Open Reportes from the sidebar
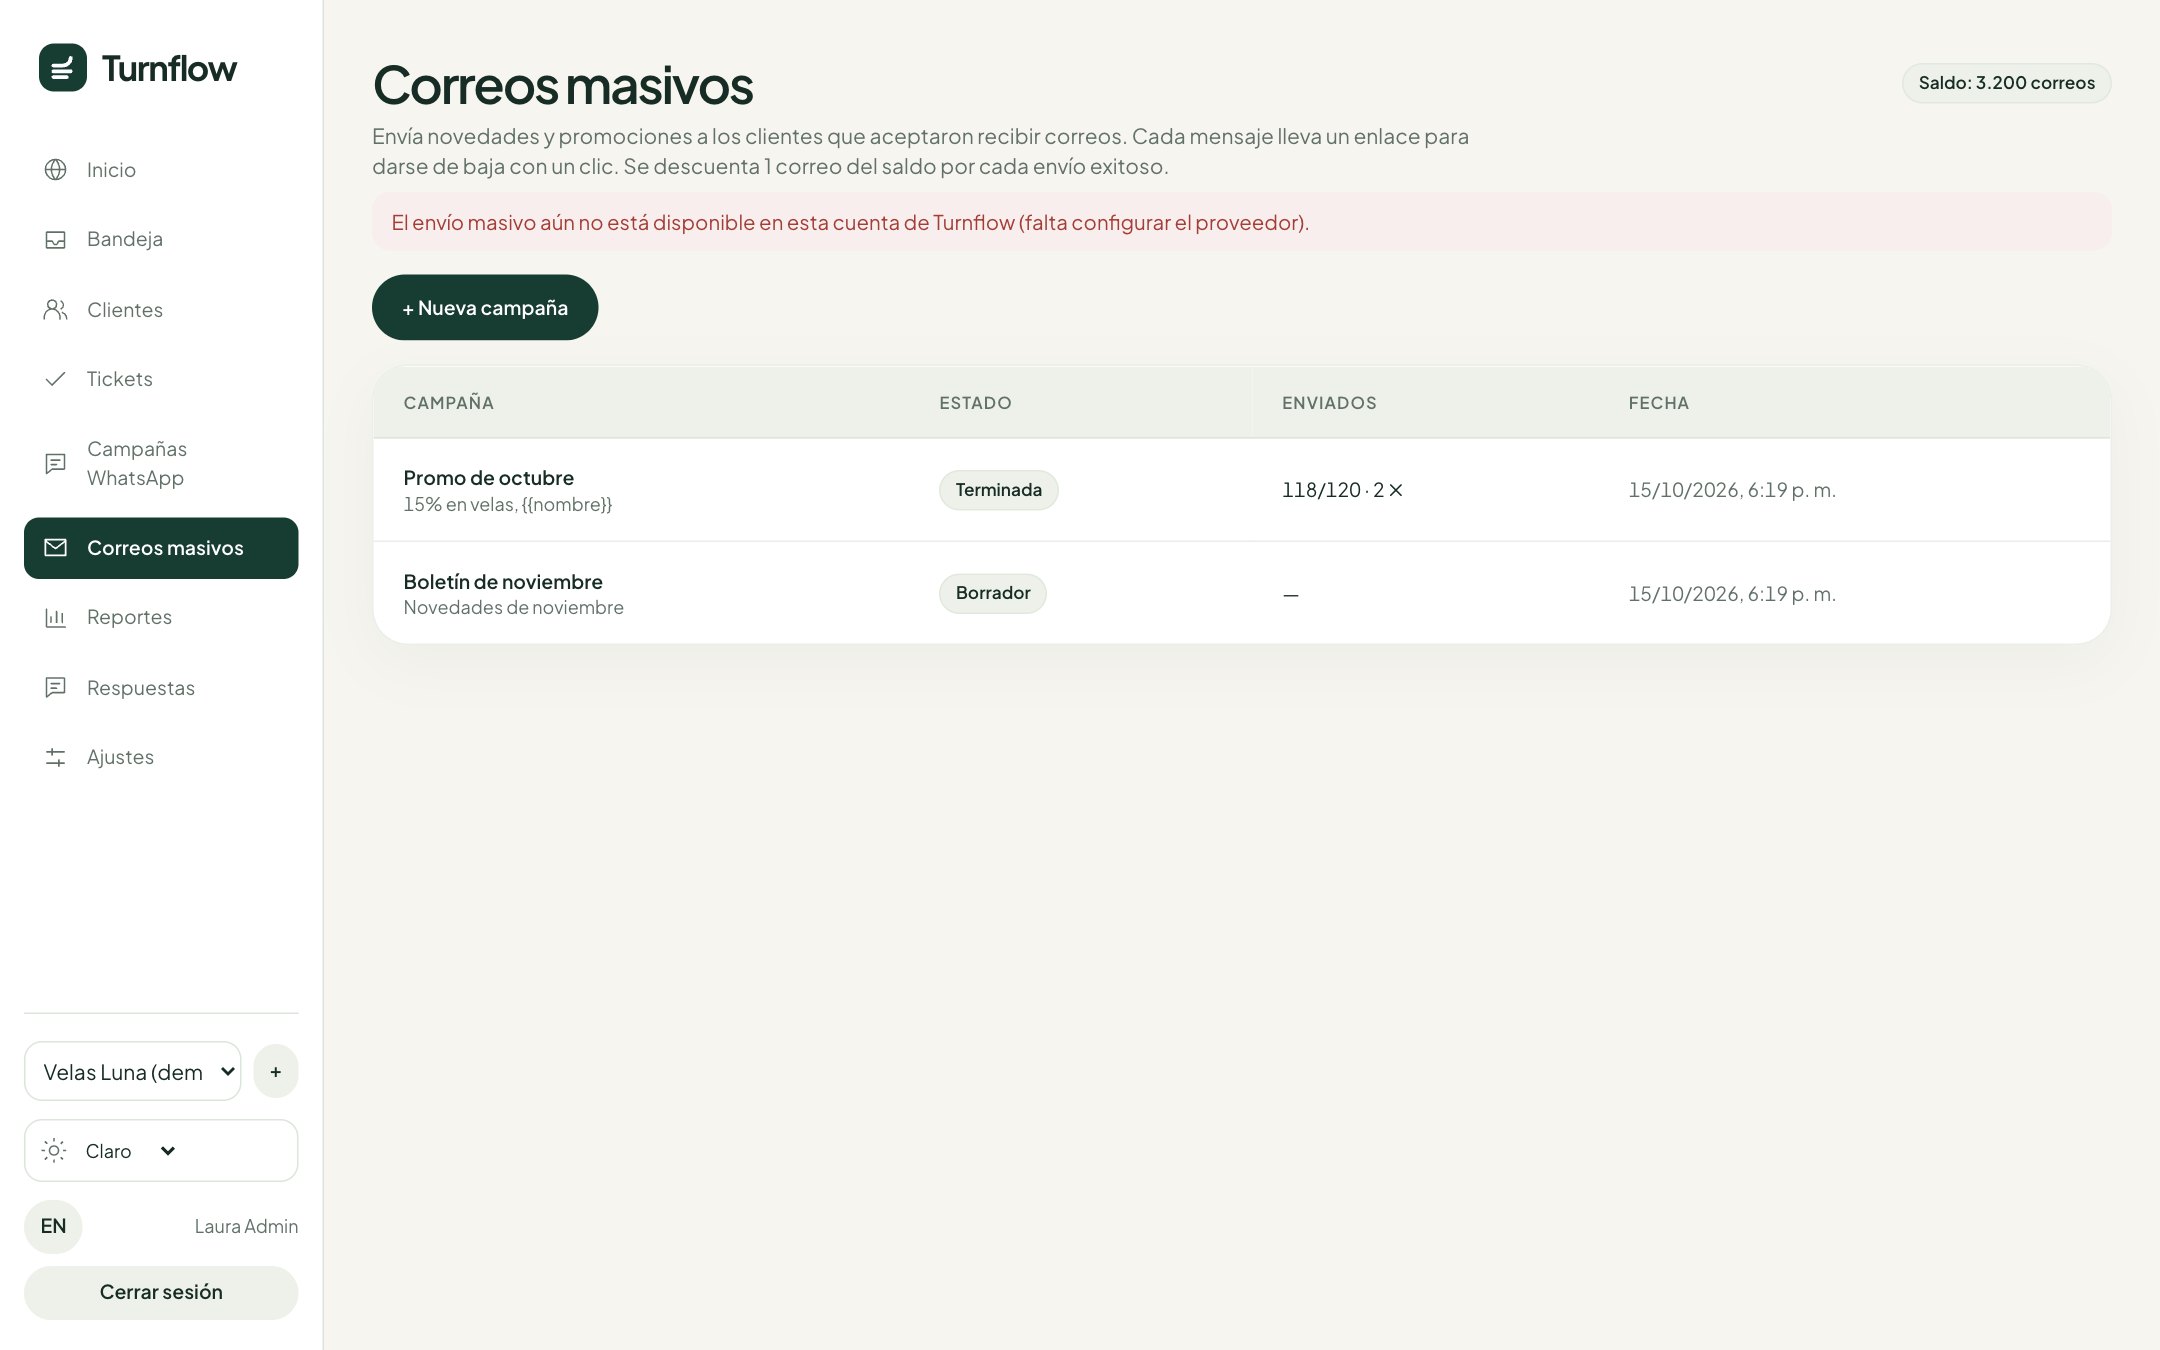This screenshot has width=2160, height=1350. 161,618
